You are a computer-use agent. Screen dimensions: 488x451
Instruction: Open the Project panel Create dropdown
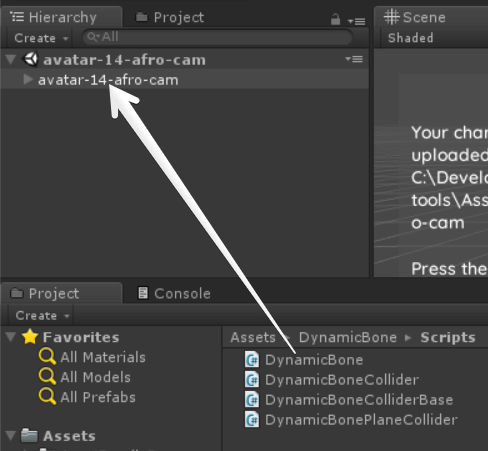point(42,315)
